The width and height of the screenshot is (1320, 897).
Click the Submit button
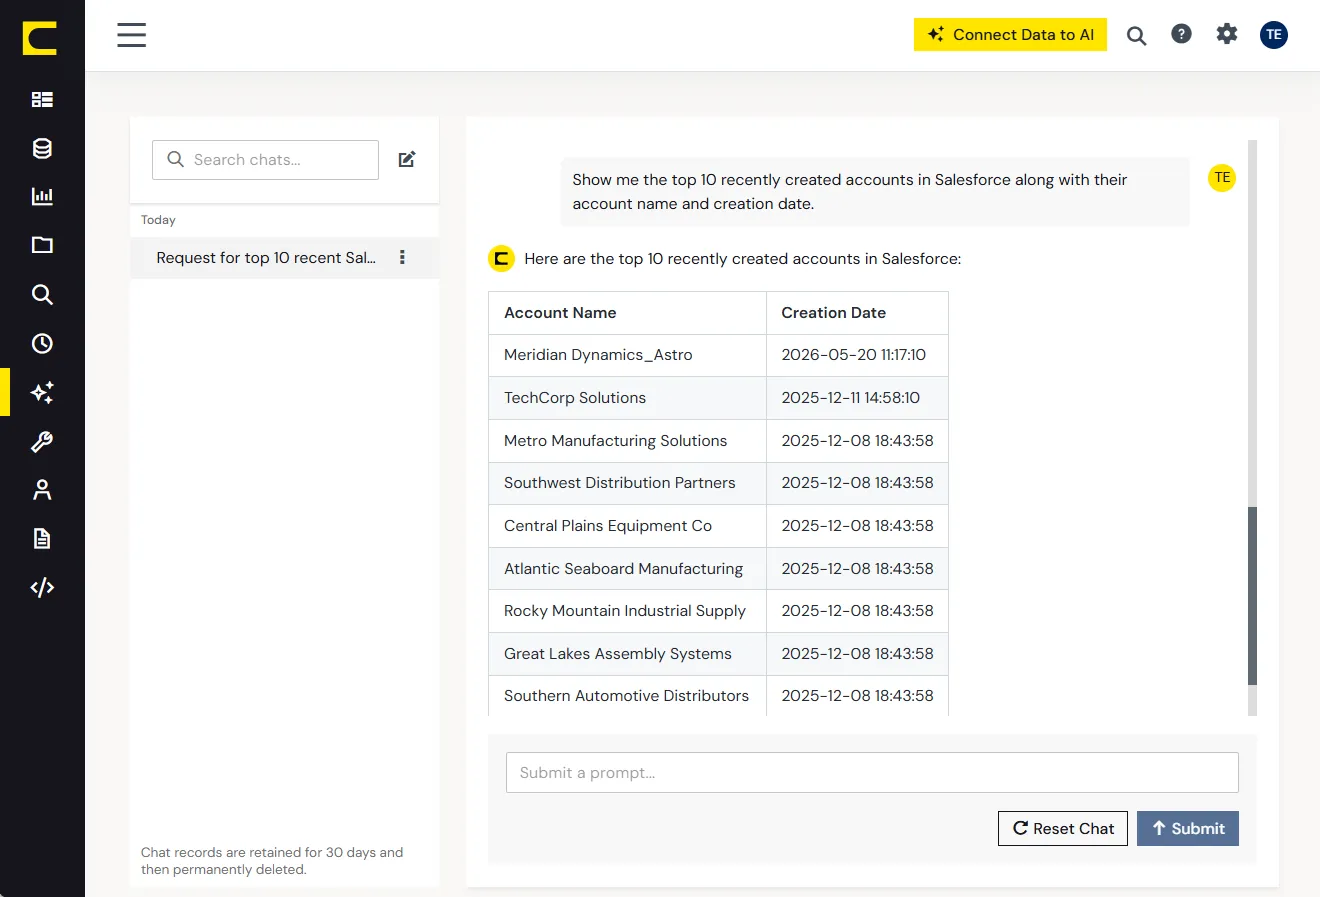click(1188, 828)
